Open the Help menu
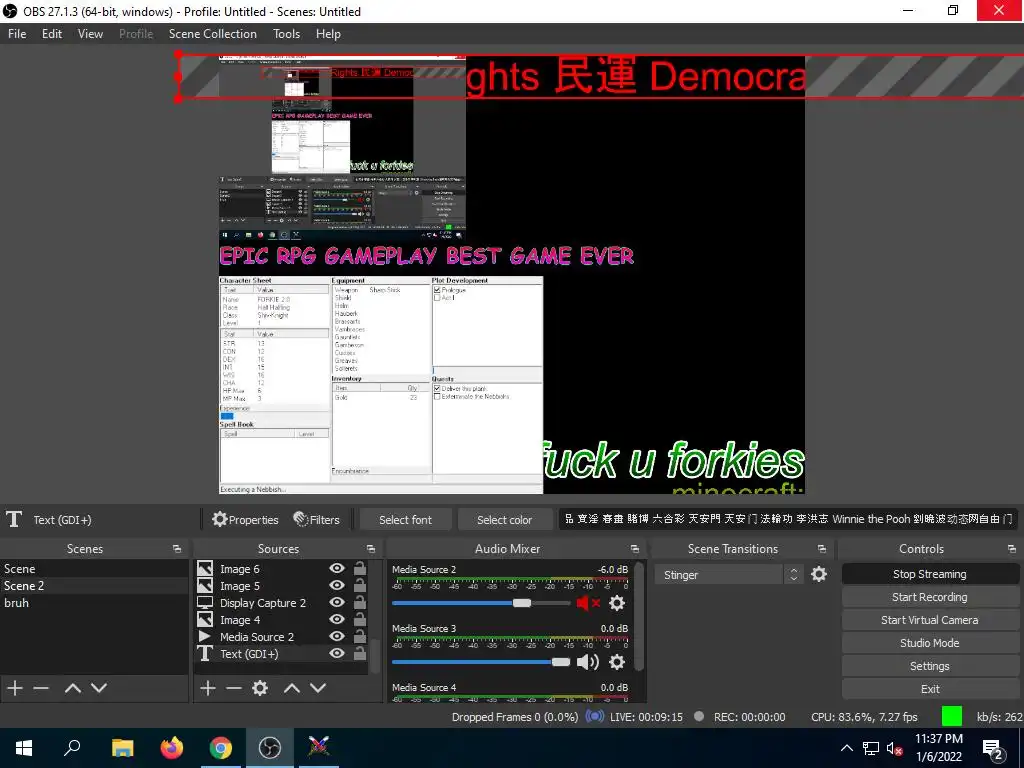This screenshot has height=768, width=1024. tap(328, 34)
